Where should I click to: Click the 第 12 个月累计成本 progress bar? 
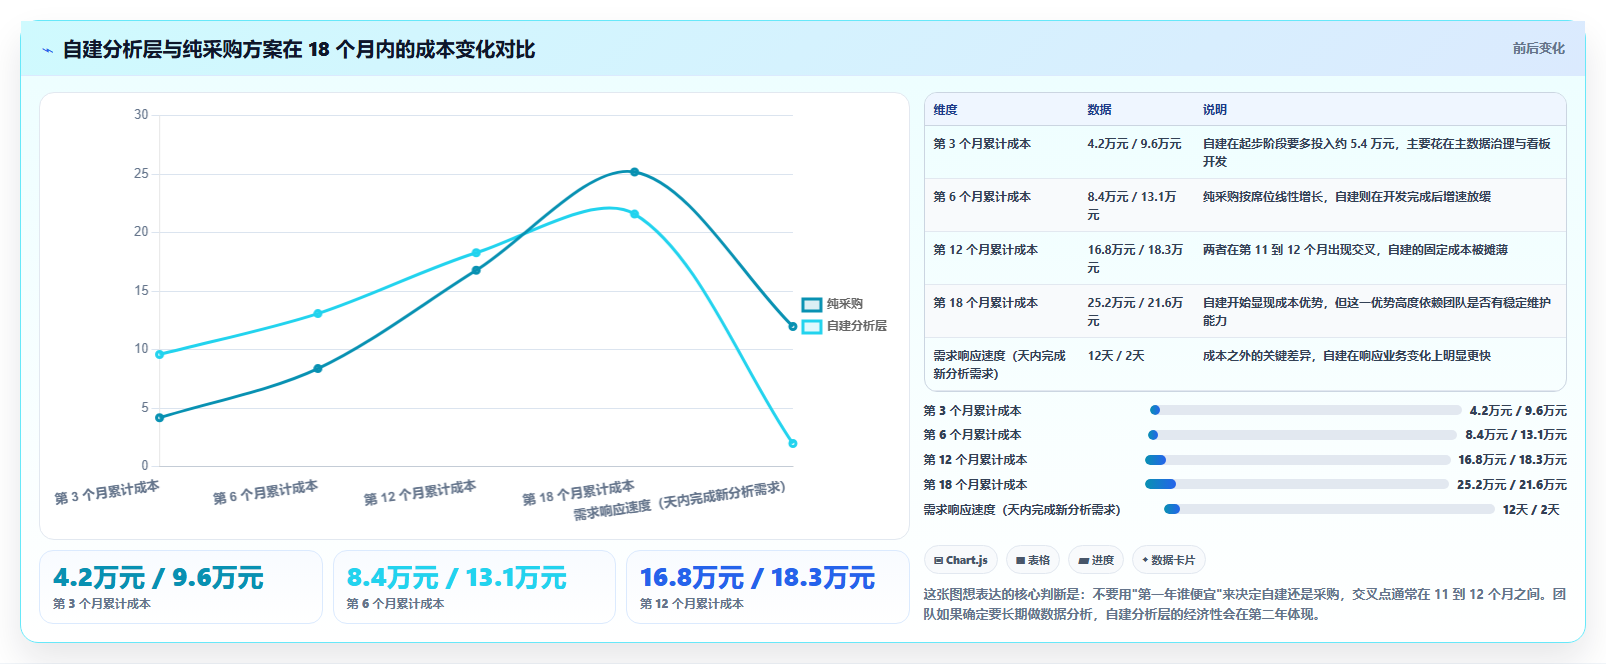coord(1297,460)
